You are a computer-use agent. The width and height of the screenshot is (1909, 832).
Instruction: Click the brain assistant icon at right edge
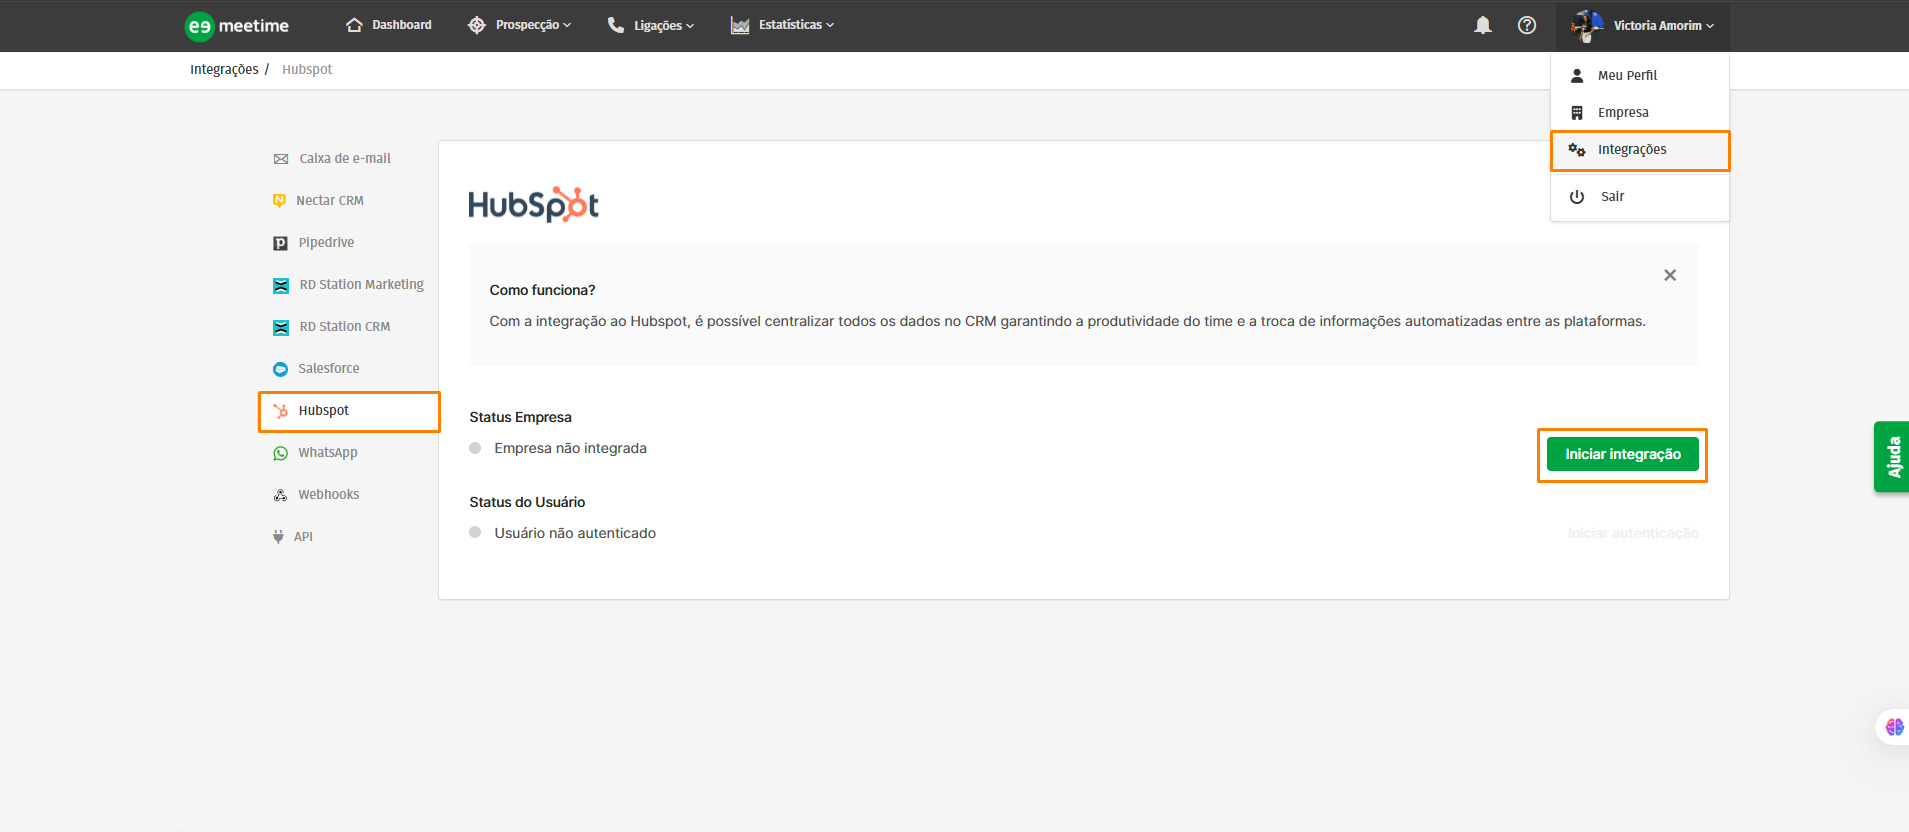1895,727
